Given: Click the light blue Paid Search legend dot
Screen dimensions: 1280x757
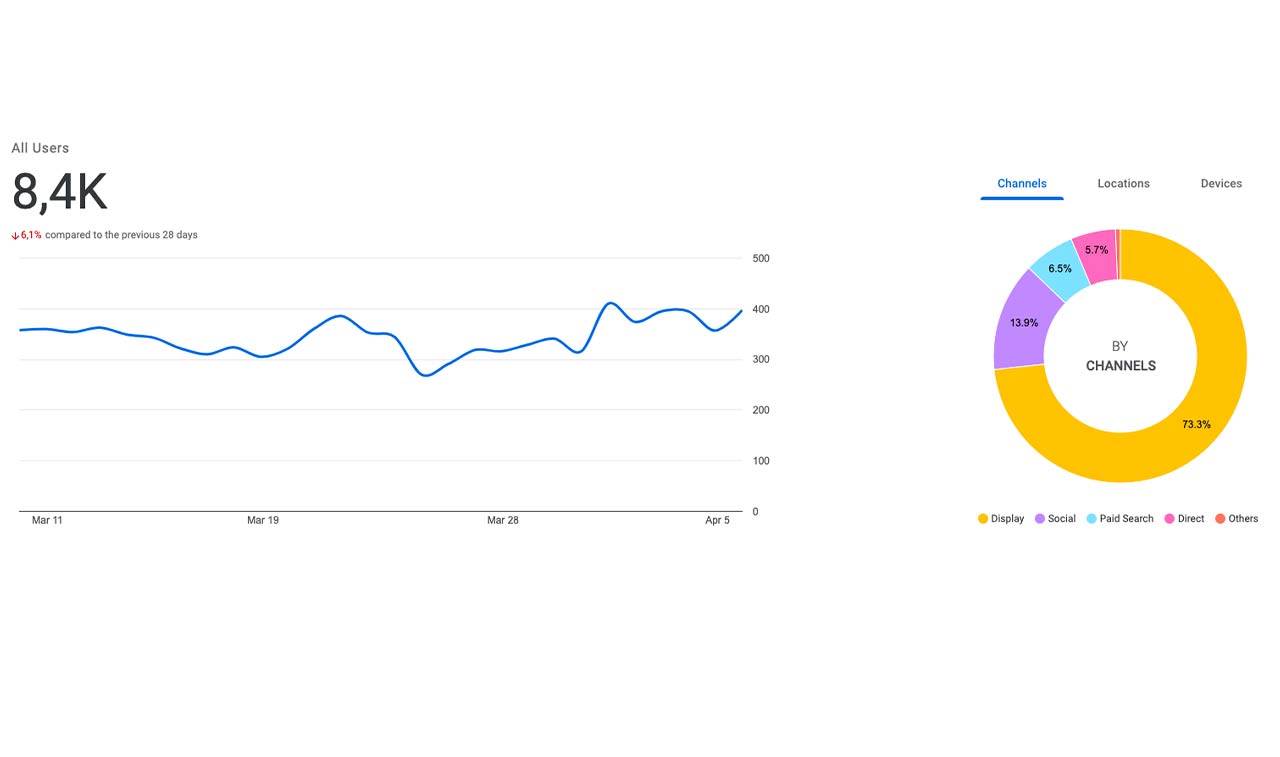Looking at the screenshot, I should (x=1092, y=519).
